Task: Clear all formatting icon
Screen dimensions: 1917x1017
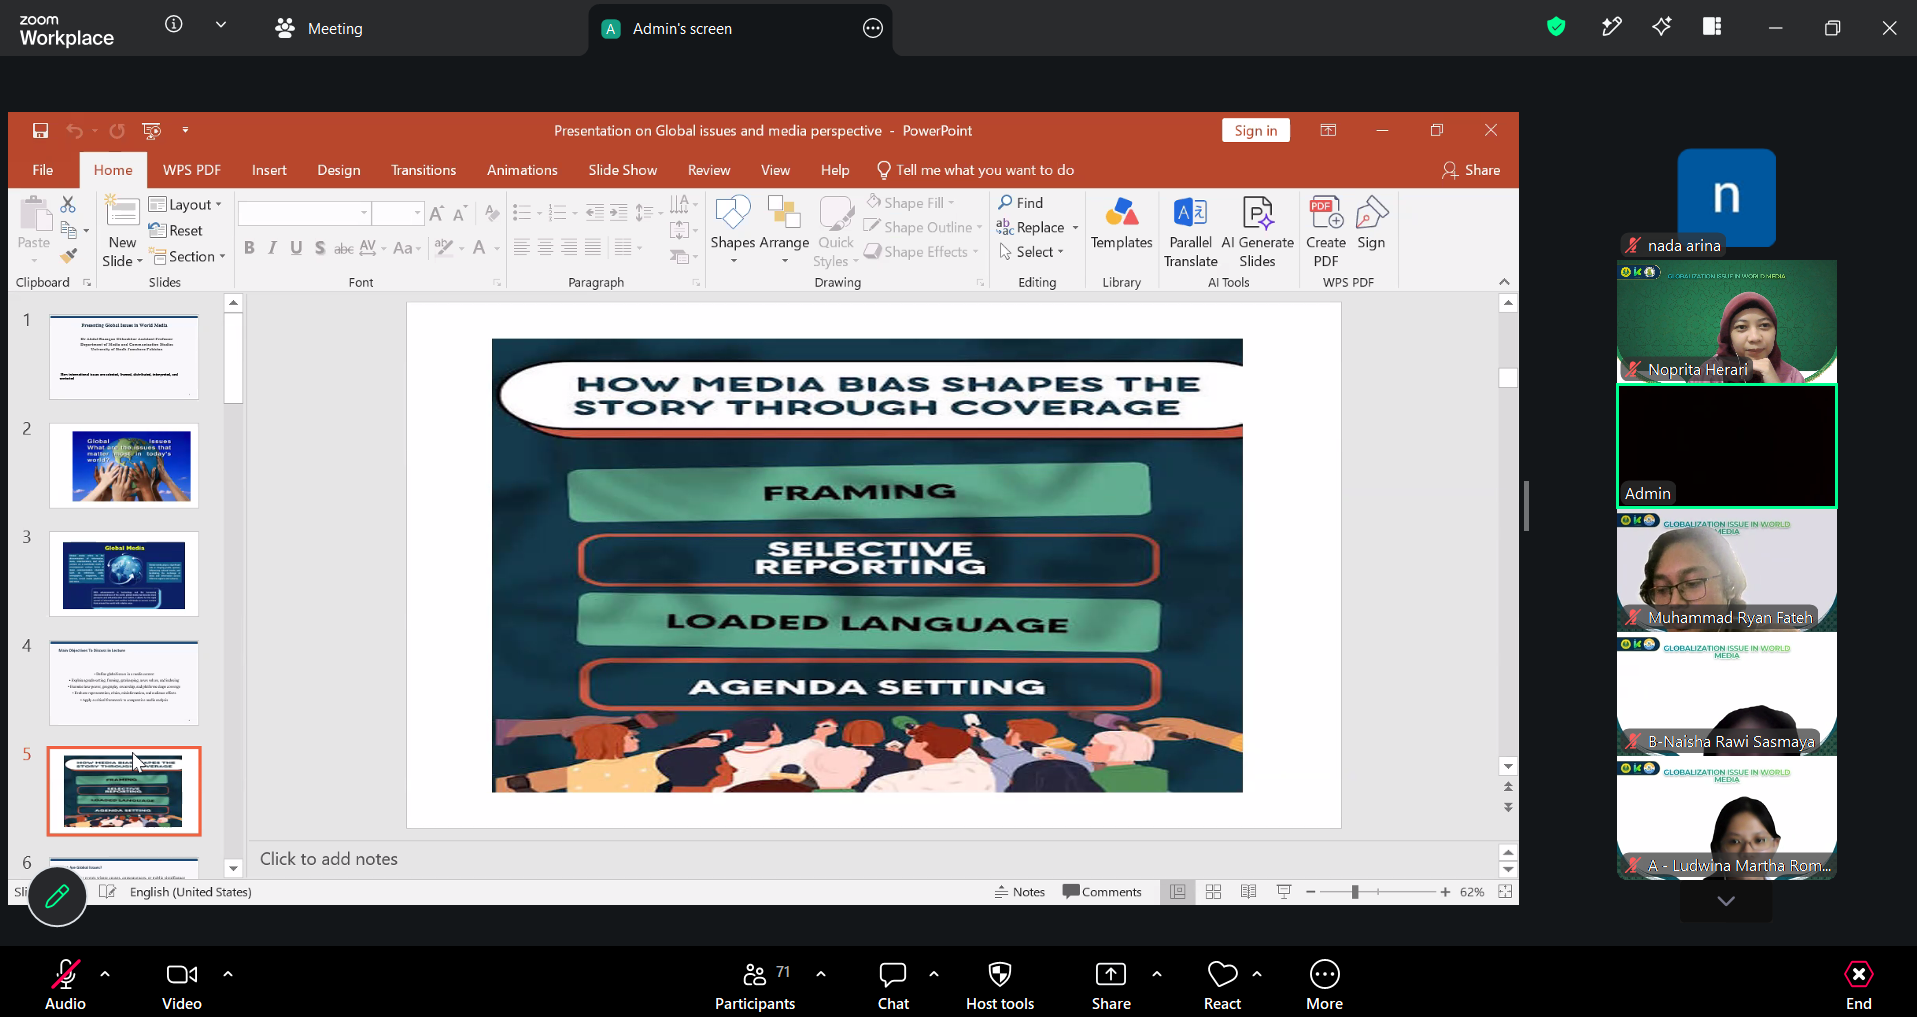Action: point(491,213)
